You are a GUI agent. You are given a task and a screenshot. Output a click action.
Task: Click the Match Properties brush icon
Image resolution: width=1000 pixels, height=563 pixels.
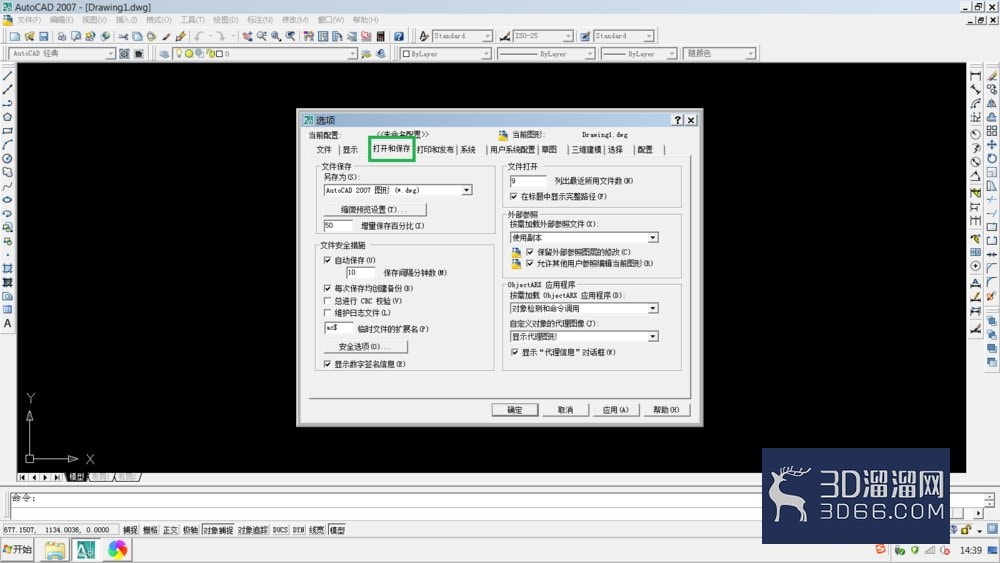[166, 36]
